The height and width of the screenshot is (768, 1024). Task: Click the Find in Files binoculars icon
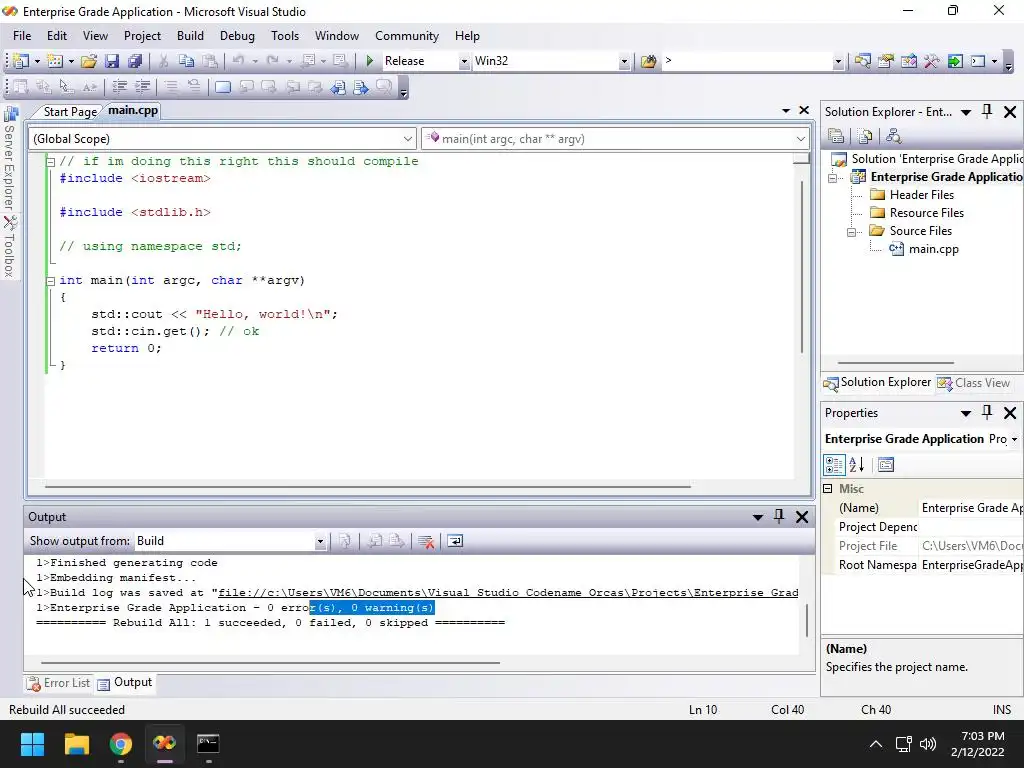(x=648, y=61)
